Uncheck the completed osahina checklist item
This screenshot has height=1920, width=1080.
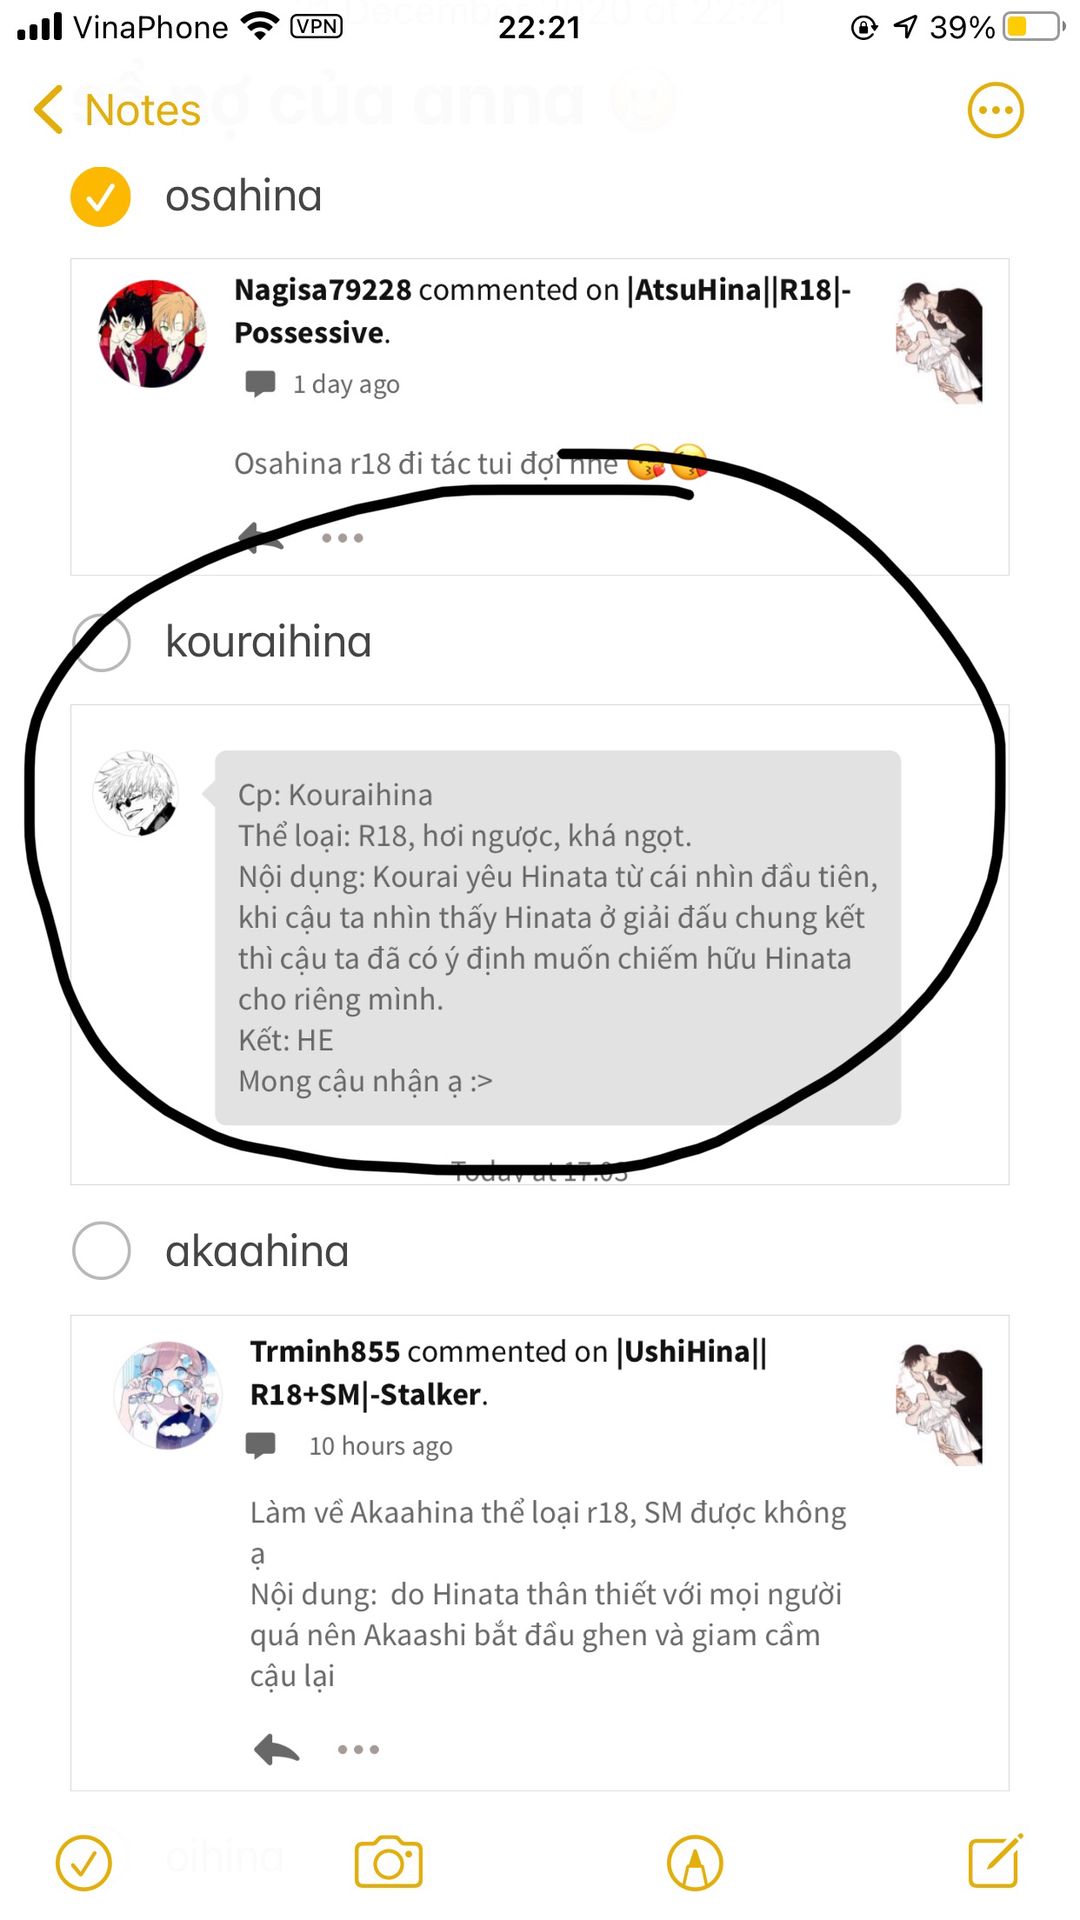tap(100, 196)
